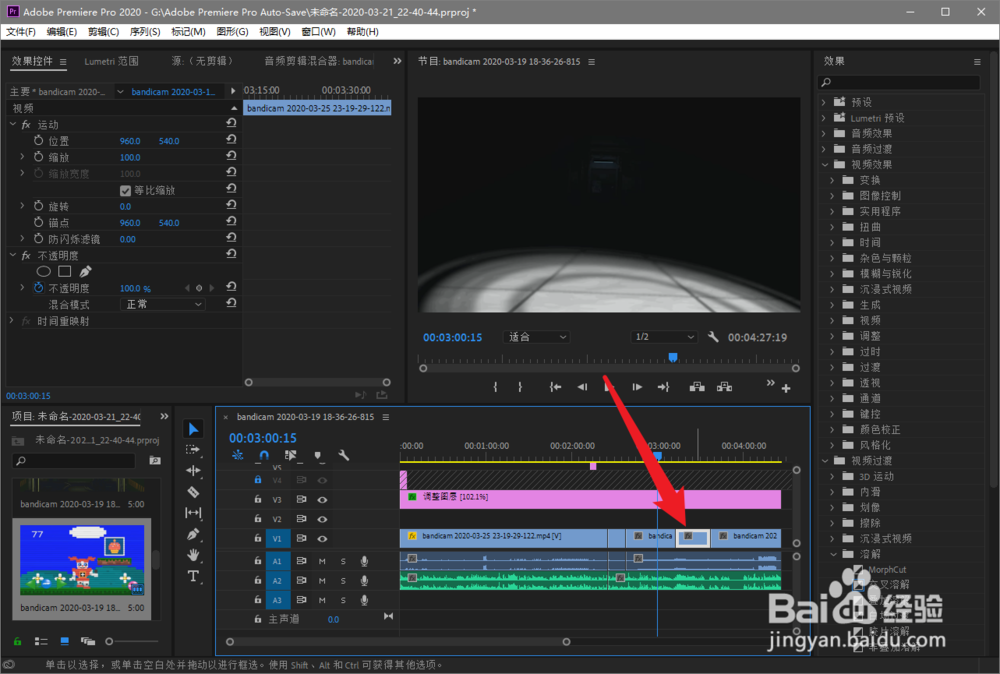
Task: Collapse the 运动 effect group
Action: coord(13,124)
